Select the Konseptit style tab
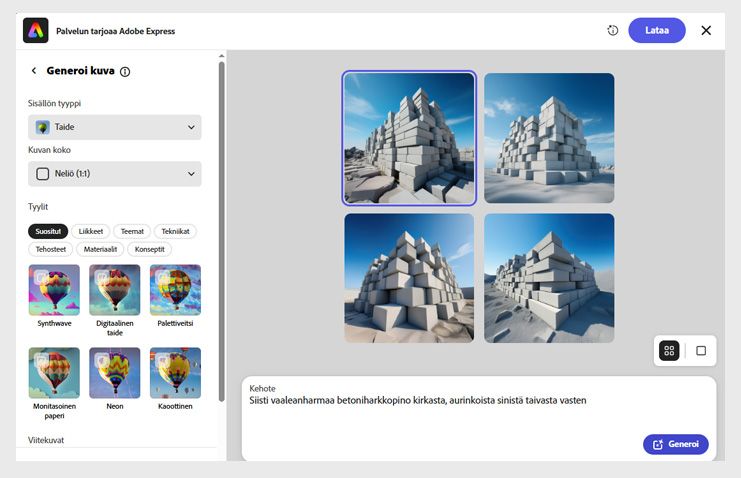Screen dimensions: 741x478 coord(149,249)
